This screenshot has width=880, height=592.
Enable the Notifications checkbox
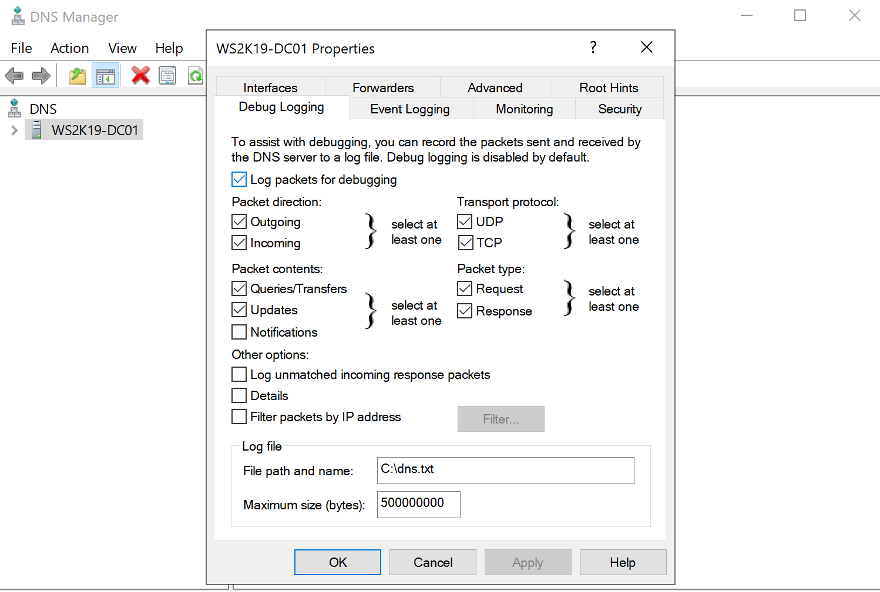[x=239, y=332]
